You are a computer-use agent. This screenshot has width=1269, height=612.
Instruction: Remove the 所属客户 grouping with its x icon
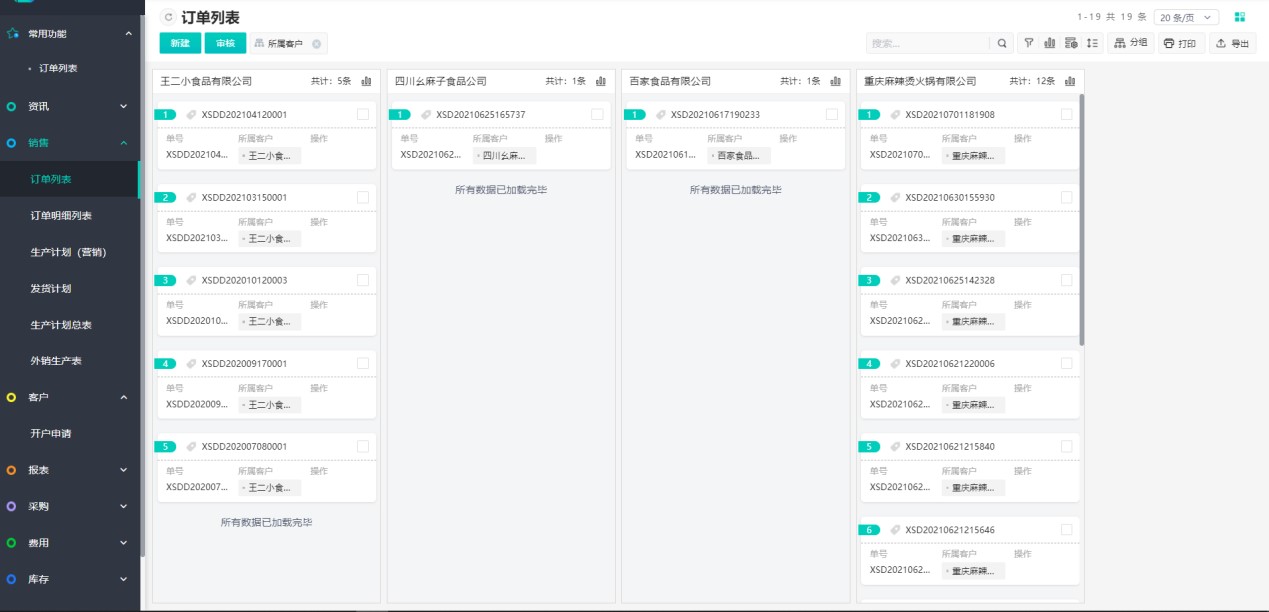point(316,44)
